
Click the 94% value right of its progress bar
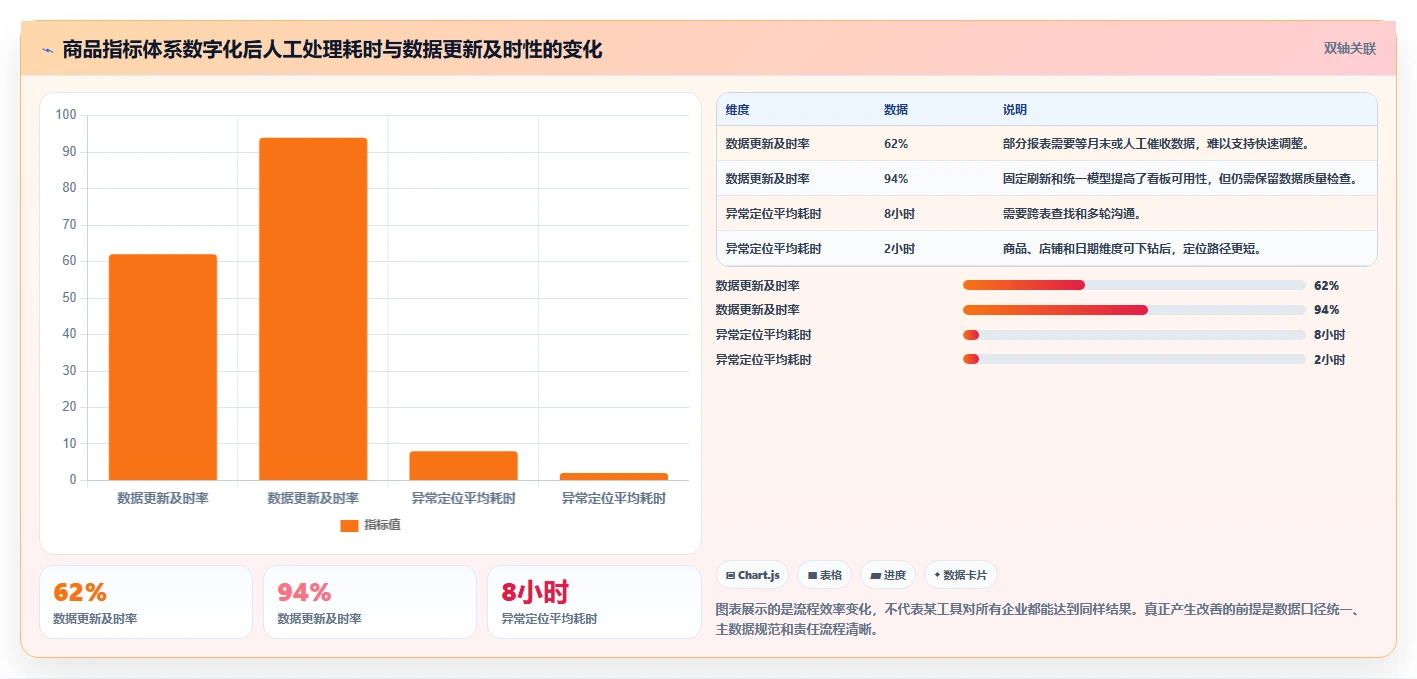1326,310
